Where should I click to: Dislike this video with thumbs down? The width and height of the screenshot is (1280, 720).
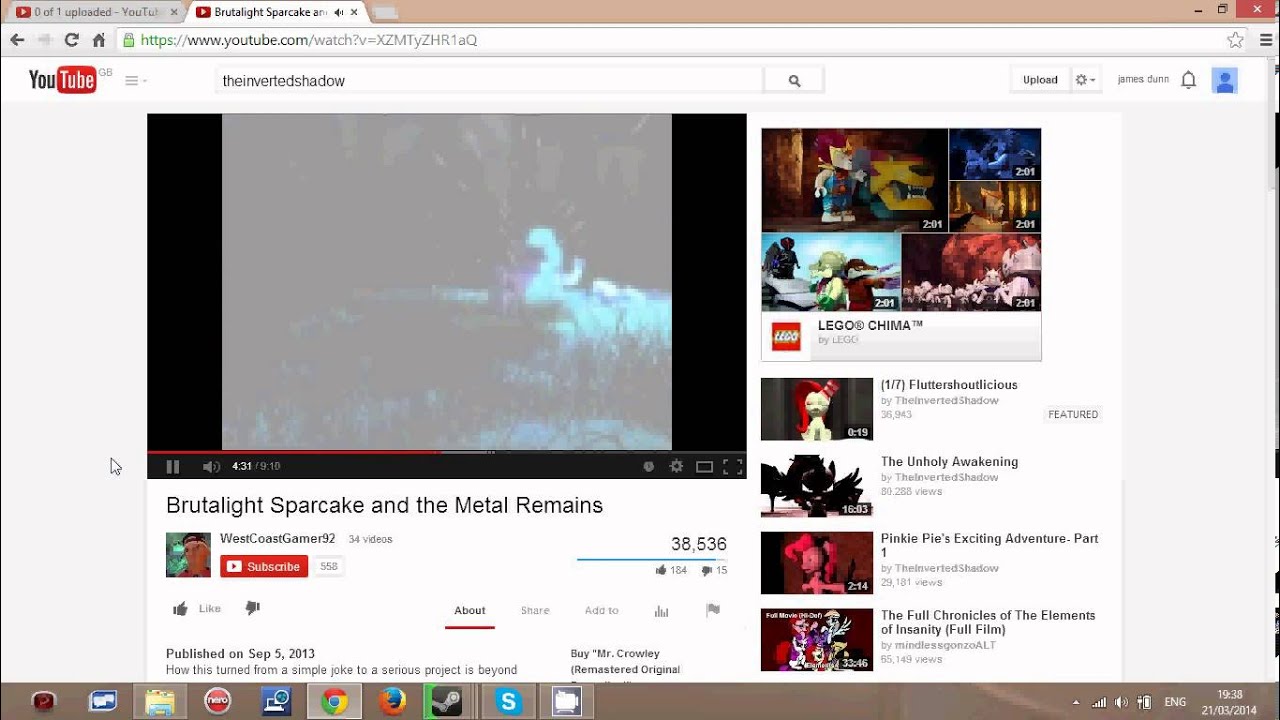(x=252, y=608)
